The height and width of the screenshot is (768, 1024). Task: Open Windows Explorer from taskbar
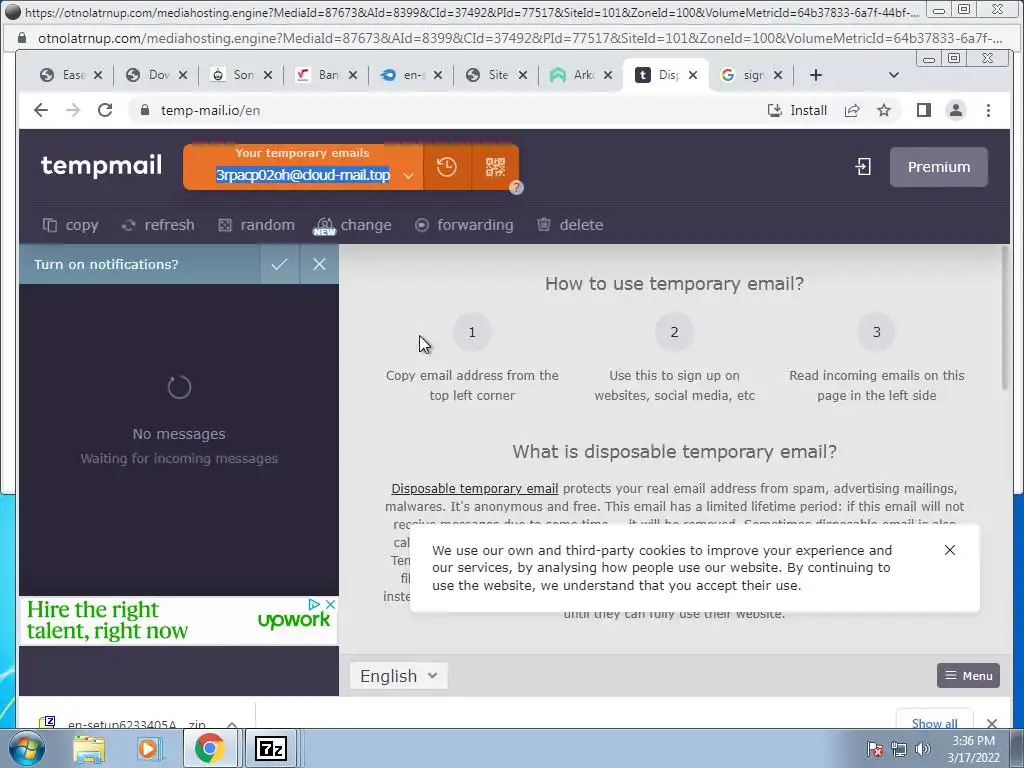[x=89, y=748]
